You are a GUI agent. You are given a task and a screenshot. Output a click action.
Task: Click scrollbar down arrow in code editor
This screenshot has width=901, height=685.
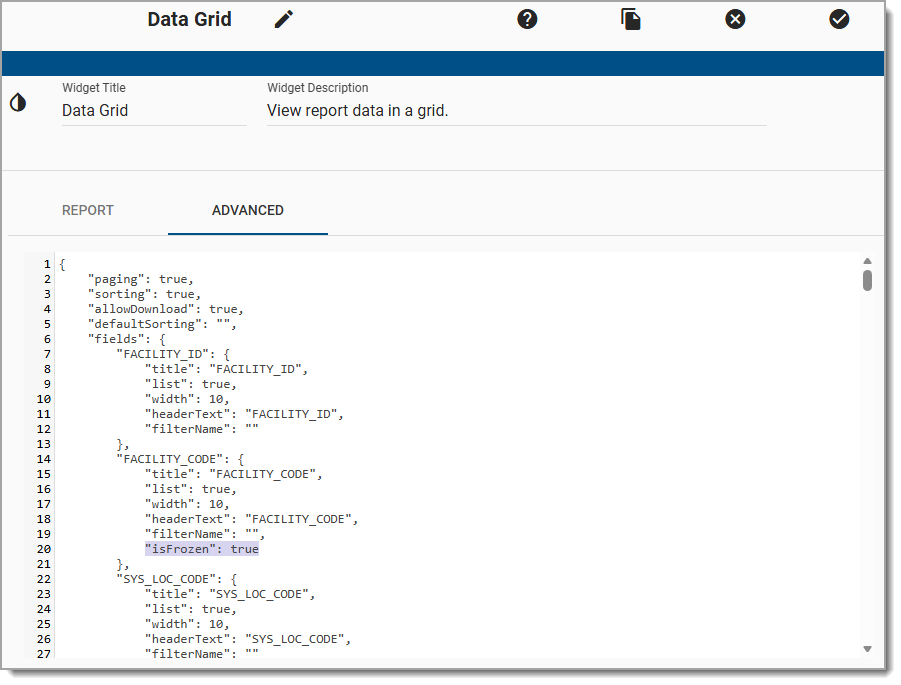tap(867, 649)
